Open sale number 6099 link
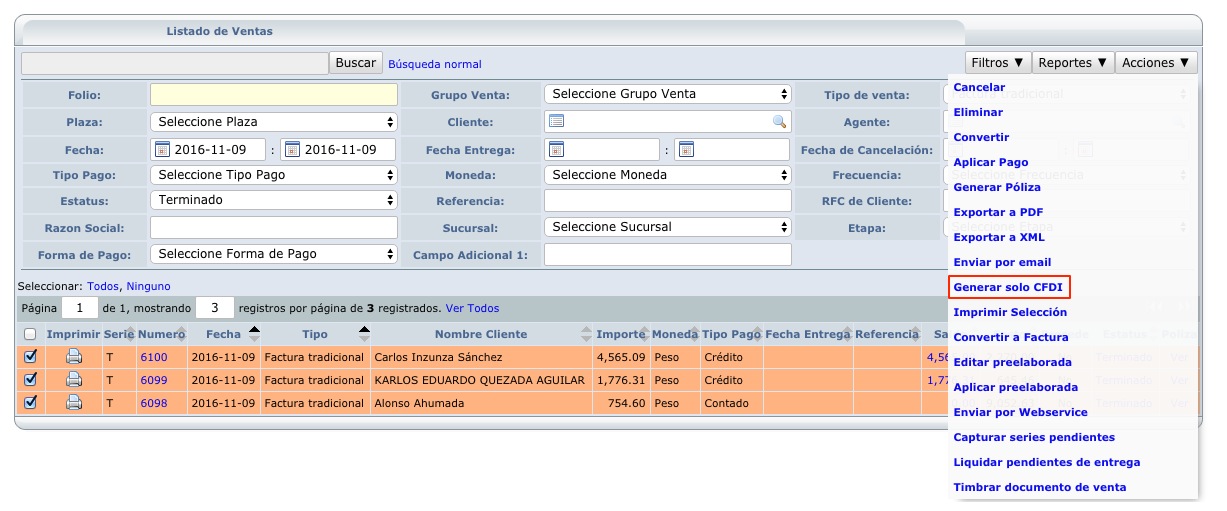 coord(154,379)
